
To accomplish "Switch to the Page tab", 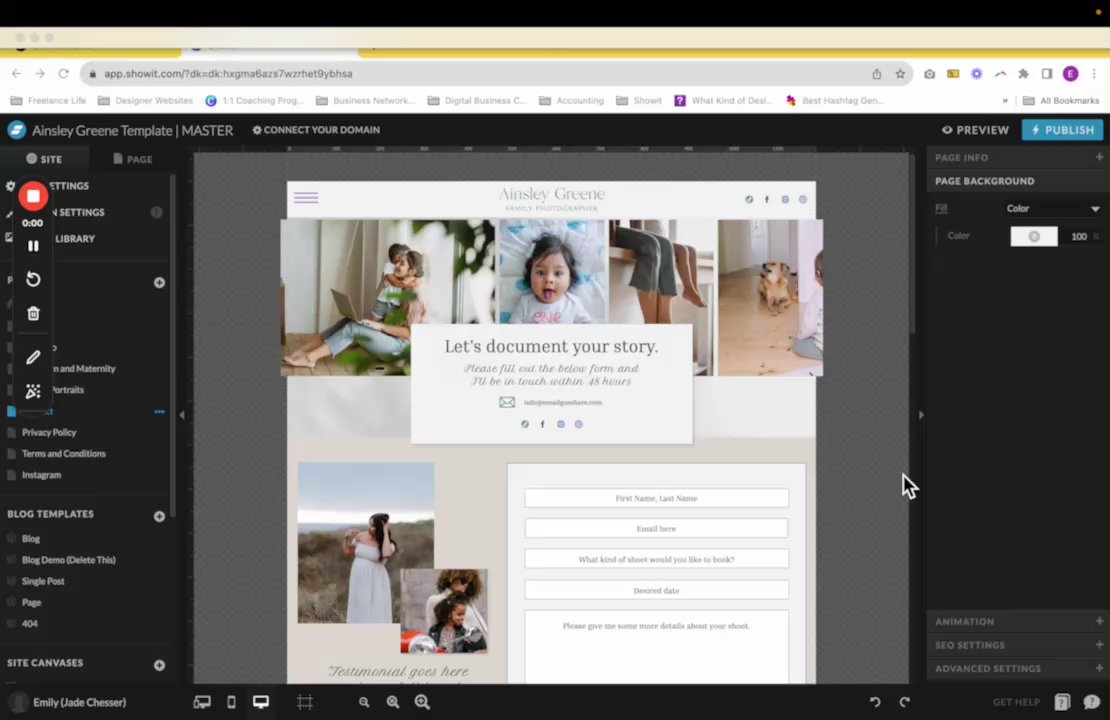I will [132, 159].
